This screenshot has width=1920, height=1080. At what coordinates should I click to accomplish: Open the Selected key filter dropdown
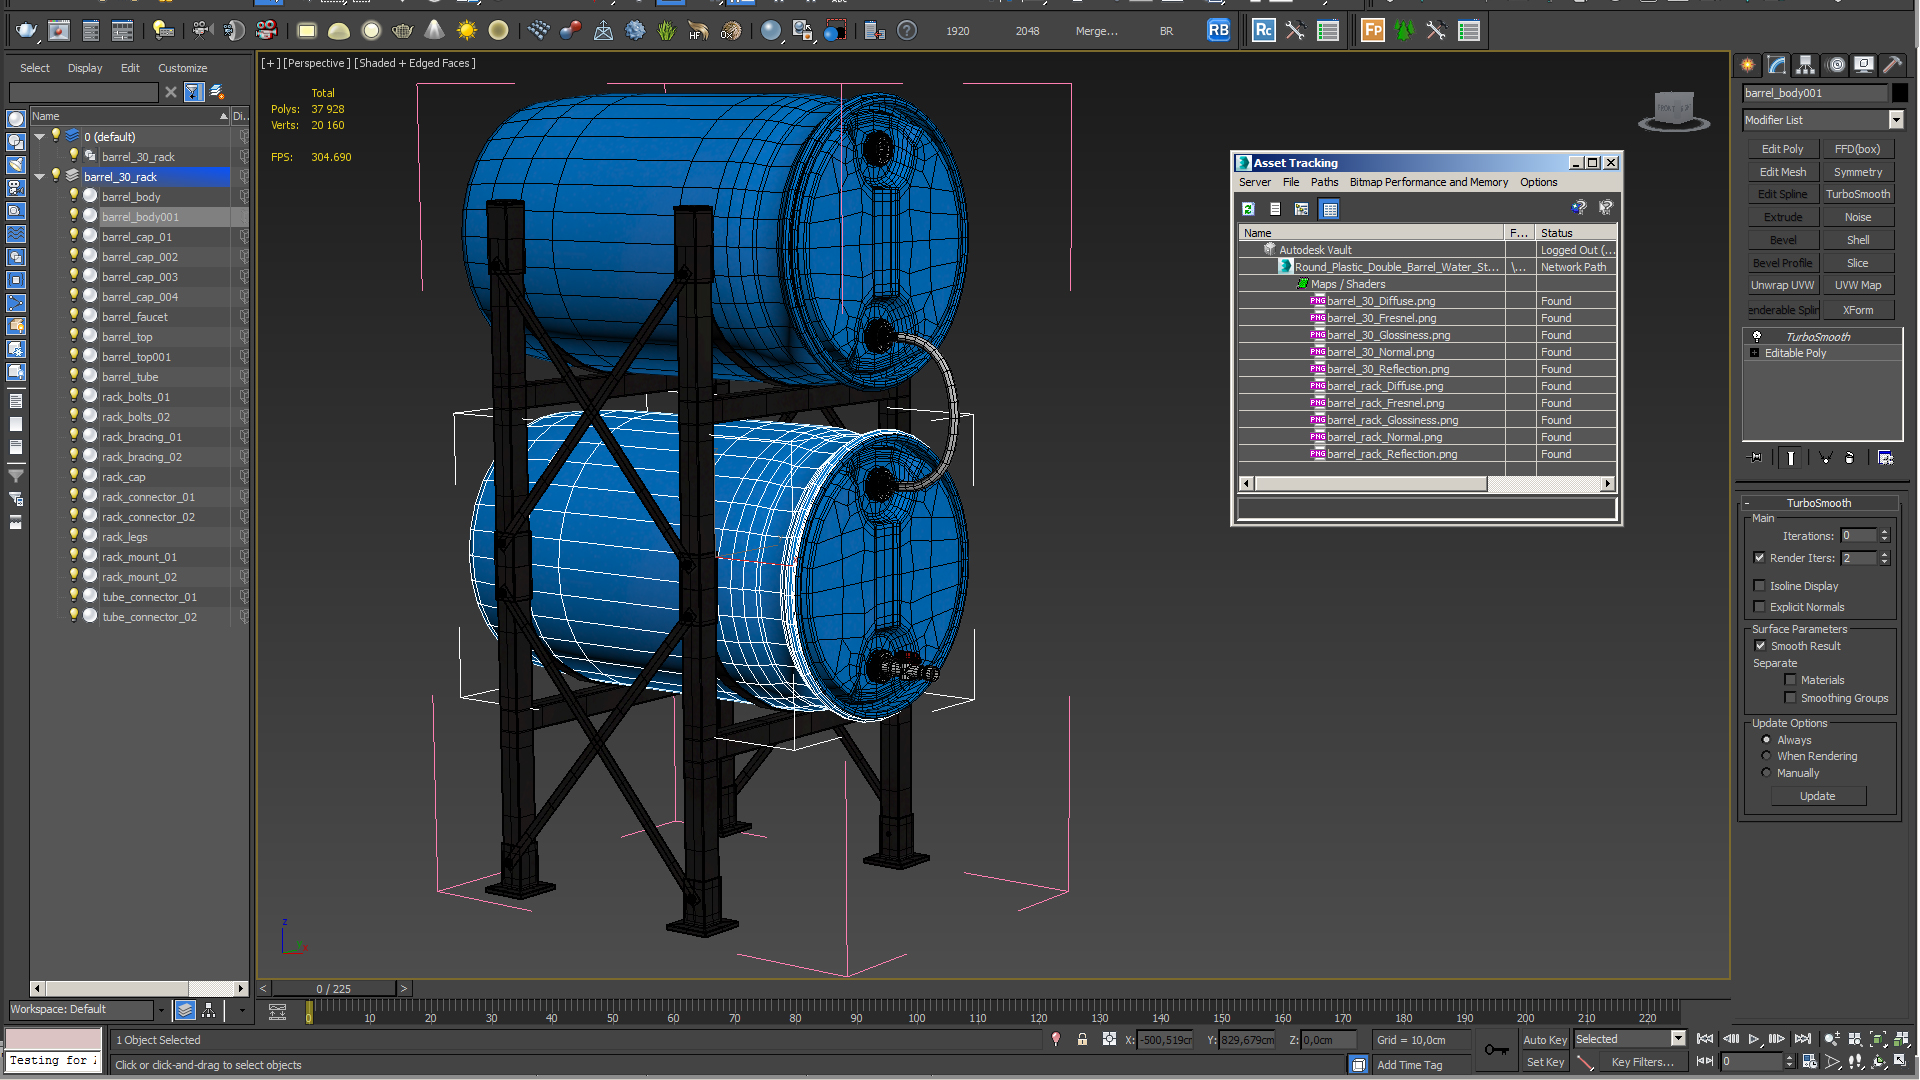[1678, 1039]
